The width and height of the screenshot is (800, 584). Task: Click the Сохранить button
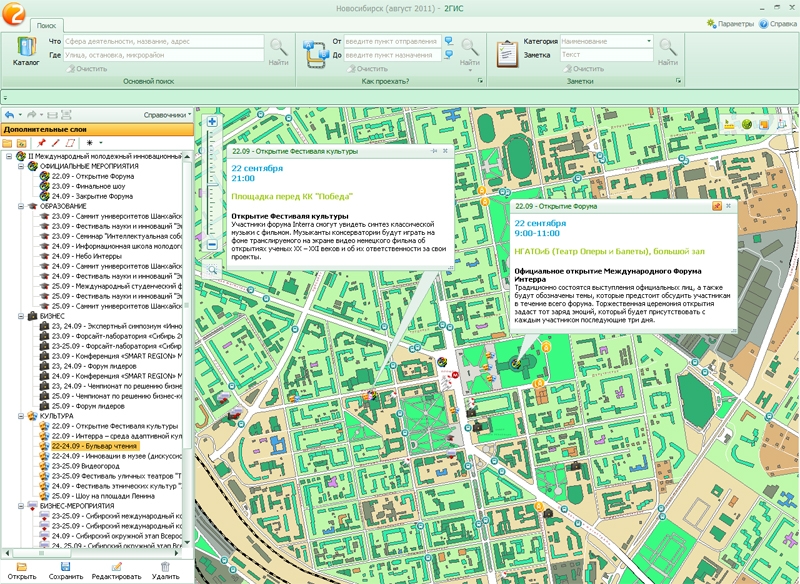tap(66, 571)
